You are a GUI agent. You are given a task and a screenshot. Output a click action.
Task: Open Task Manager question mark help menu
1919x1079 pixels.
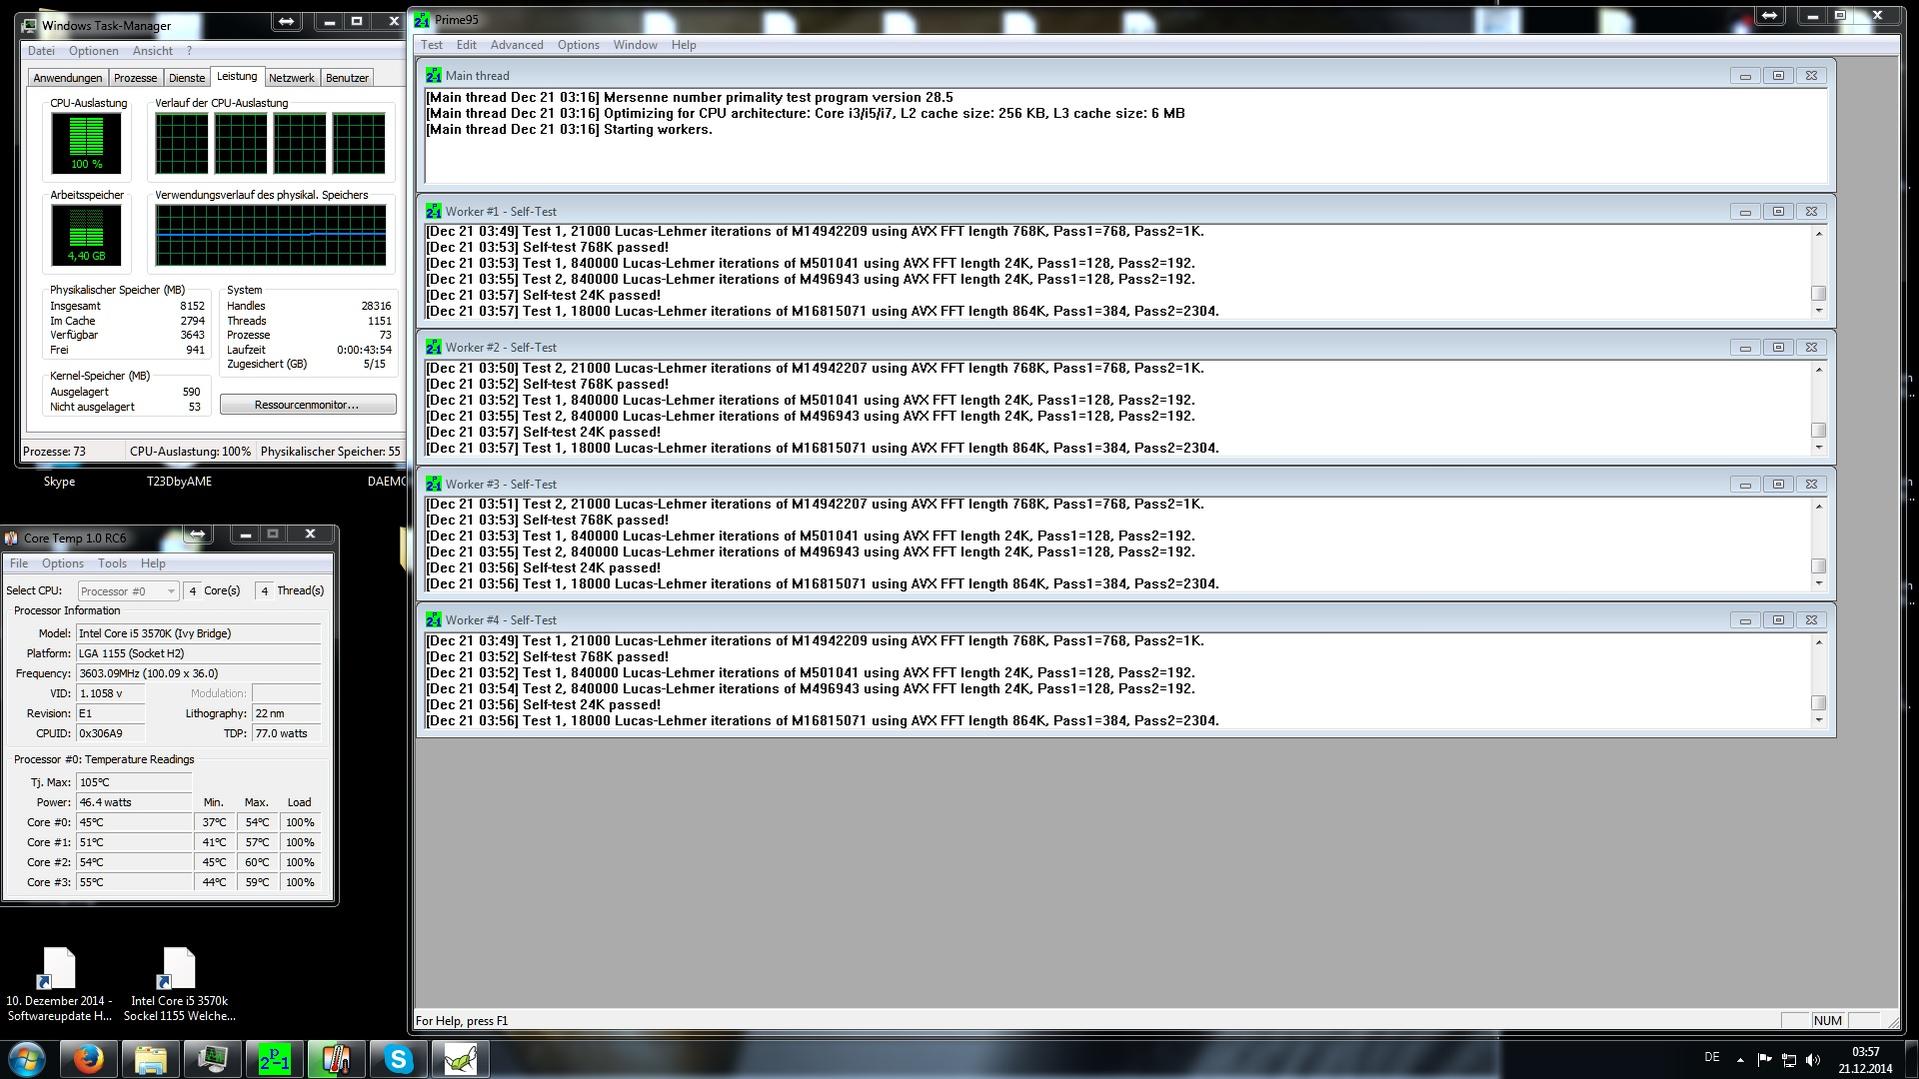coord(189,51)
